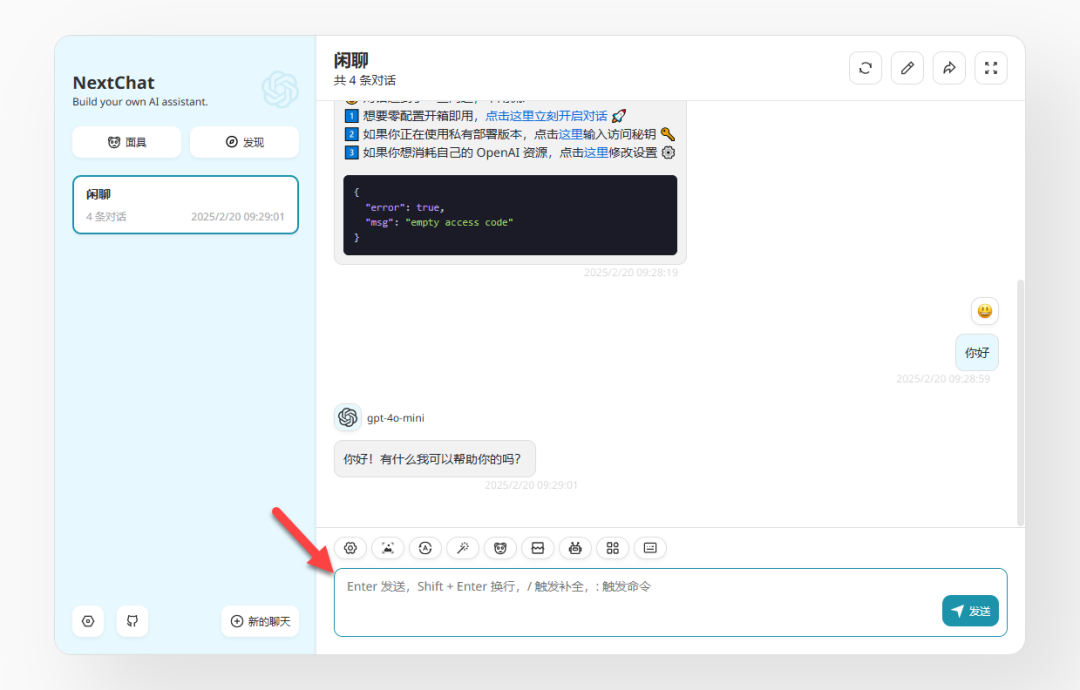Open the 面具 masks button
This screenshot has height=690, width=1080.
127,142
